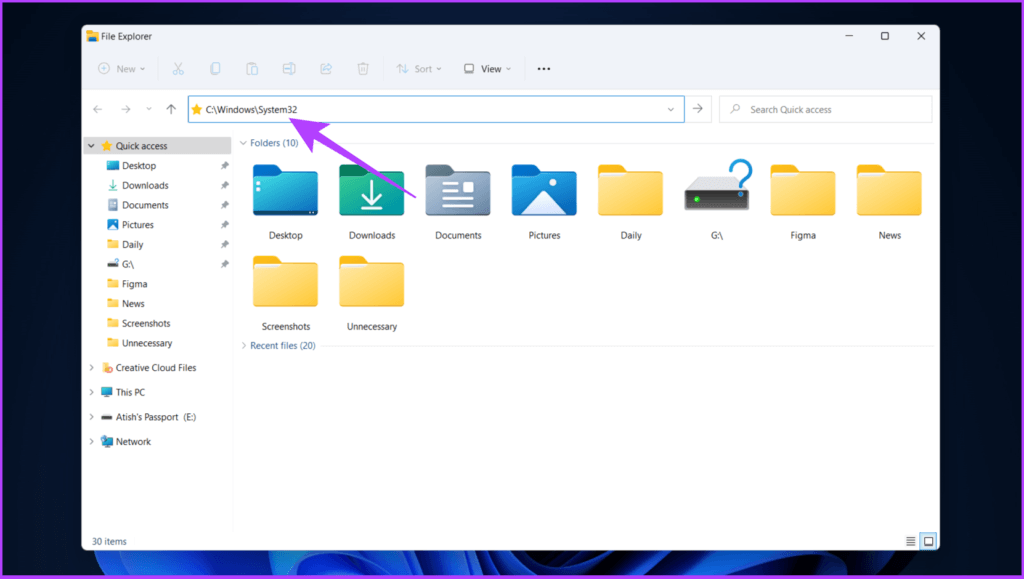The width and height of the screenshot is (1024, 579).
Task: Select the Desktop folder icon in main pane
Action: (285, 190)
